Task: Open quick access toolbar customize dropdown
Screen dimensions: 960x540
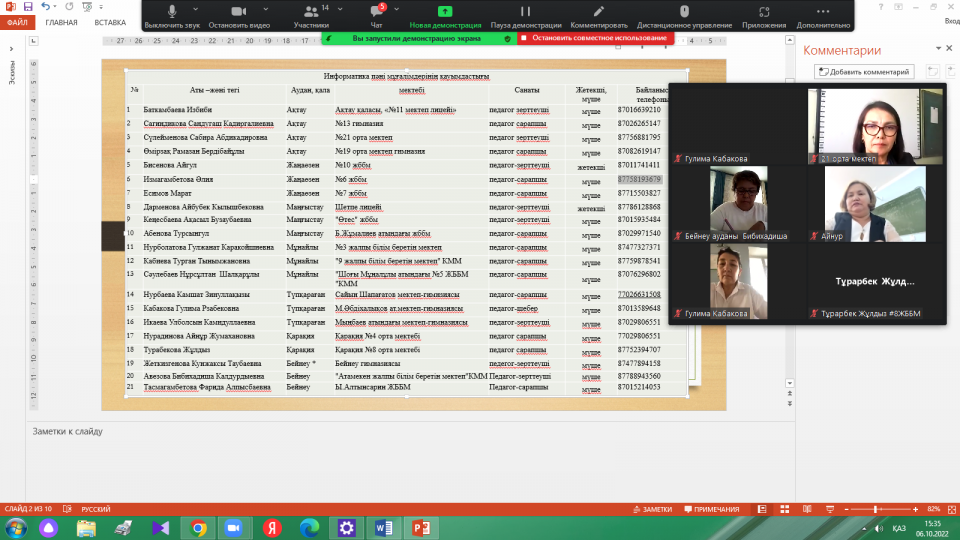Action: pos(101,7)
